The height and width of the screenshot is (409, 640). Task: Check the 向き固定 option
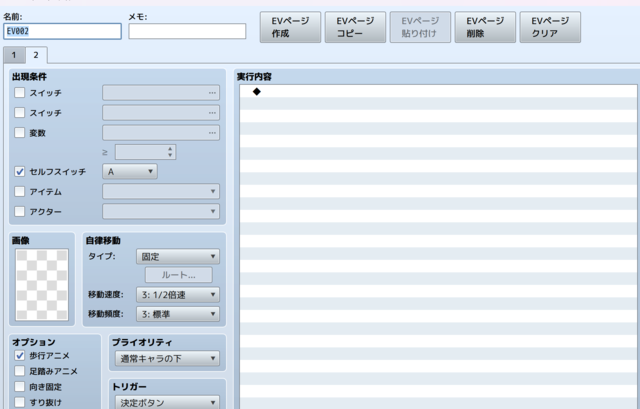pyautogui.click(x=20, y=386)
